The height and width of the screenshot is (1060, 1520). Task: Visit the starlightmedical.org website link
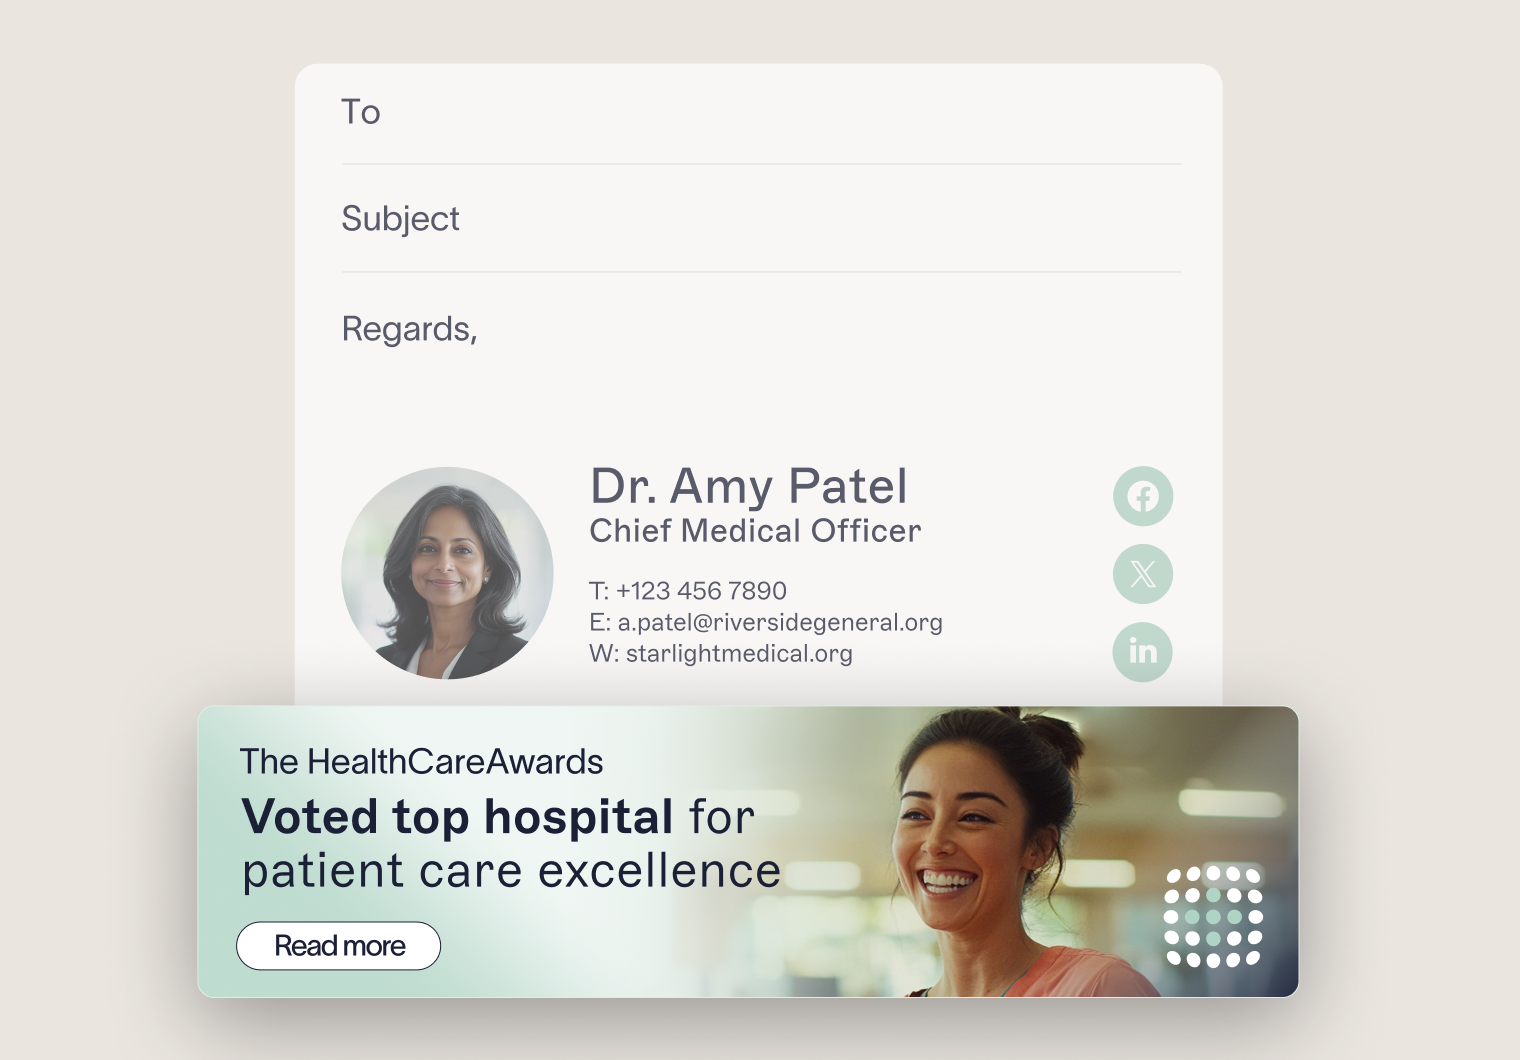point(739,653)
